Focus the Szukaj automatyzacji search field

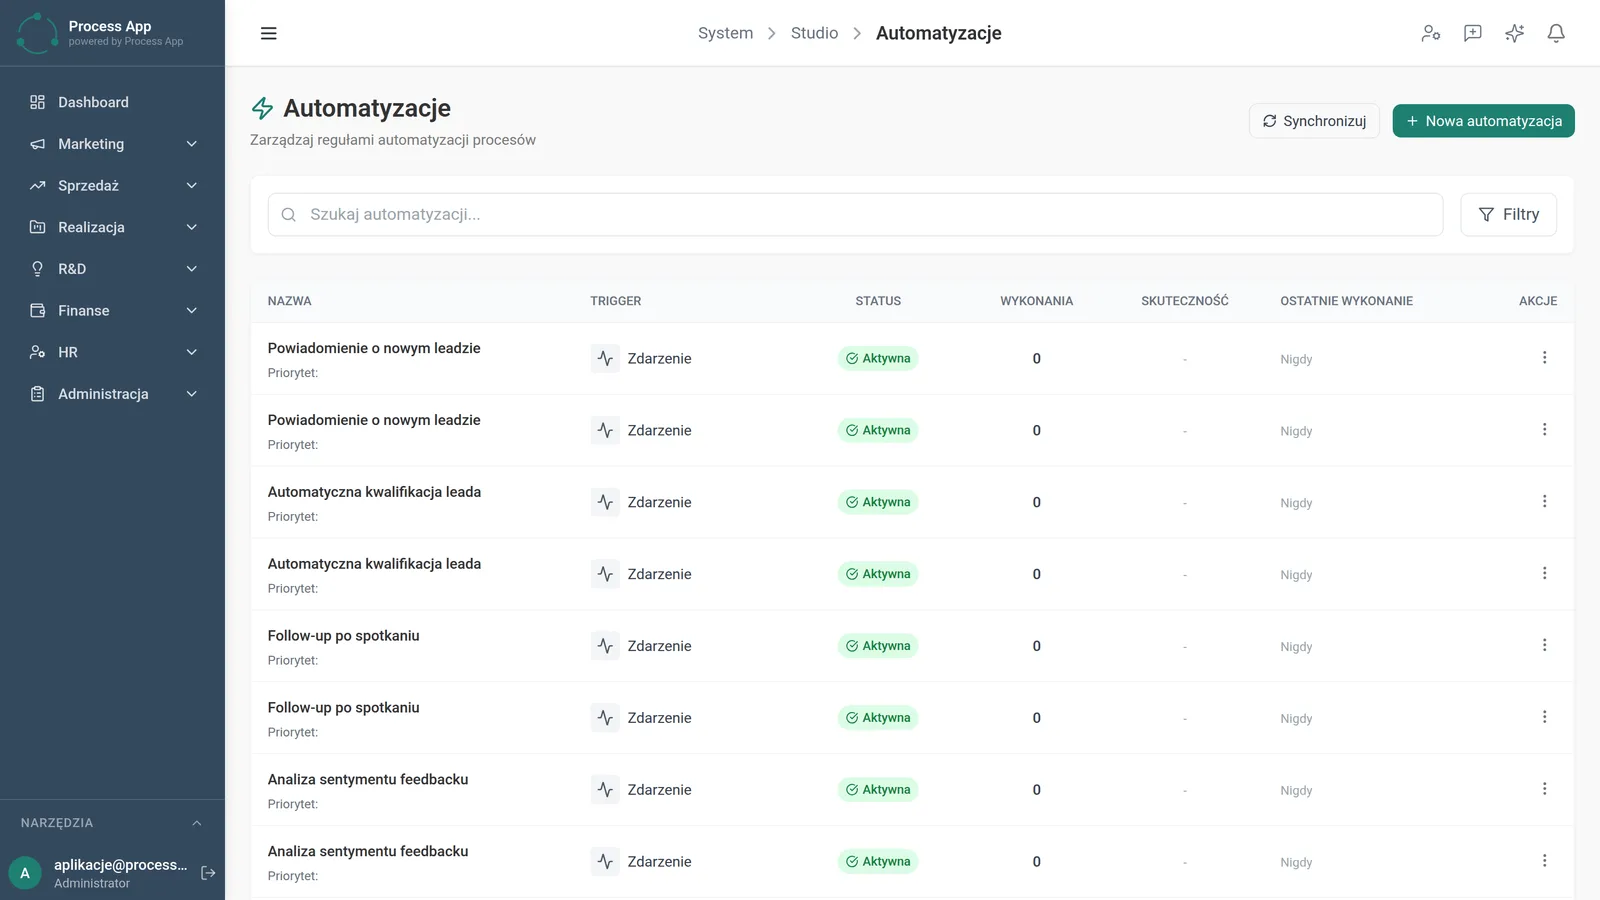[x=855, y=215]
